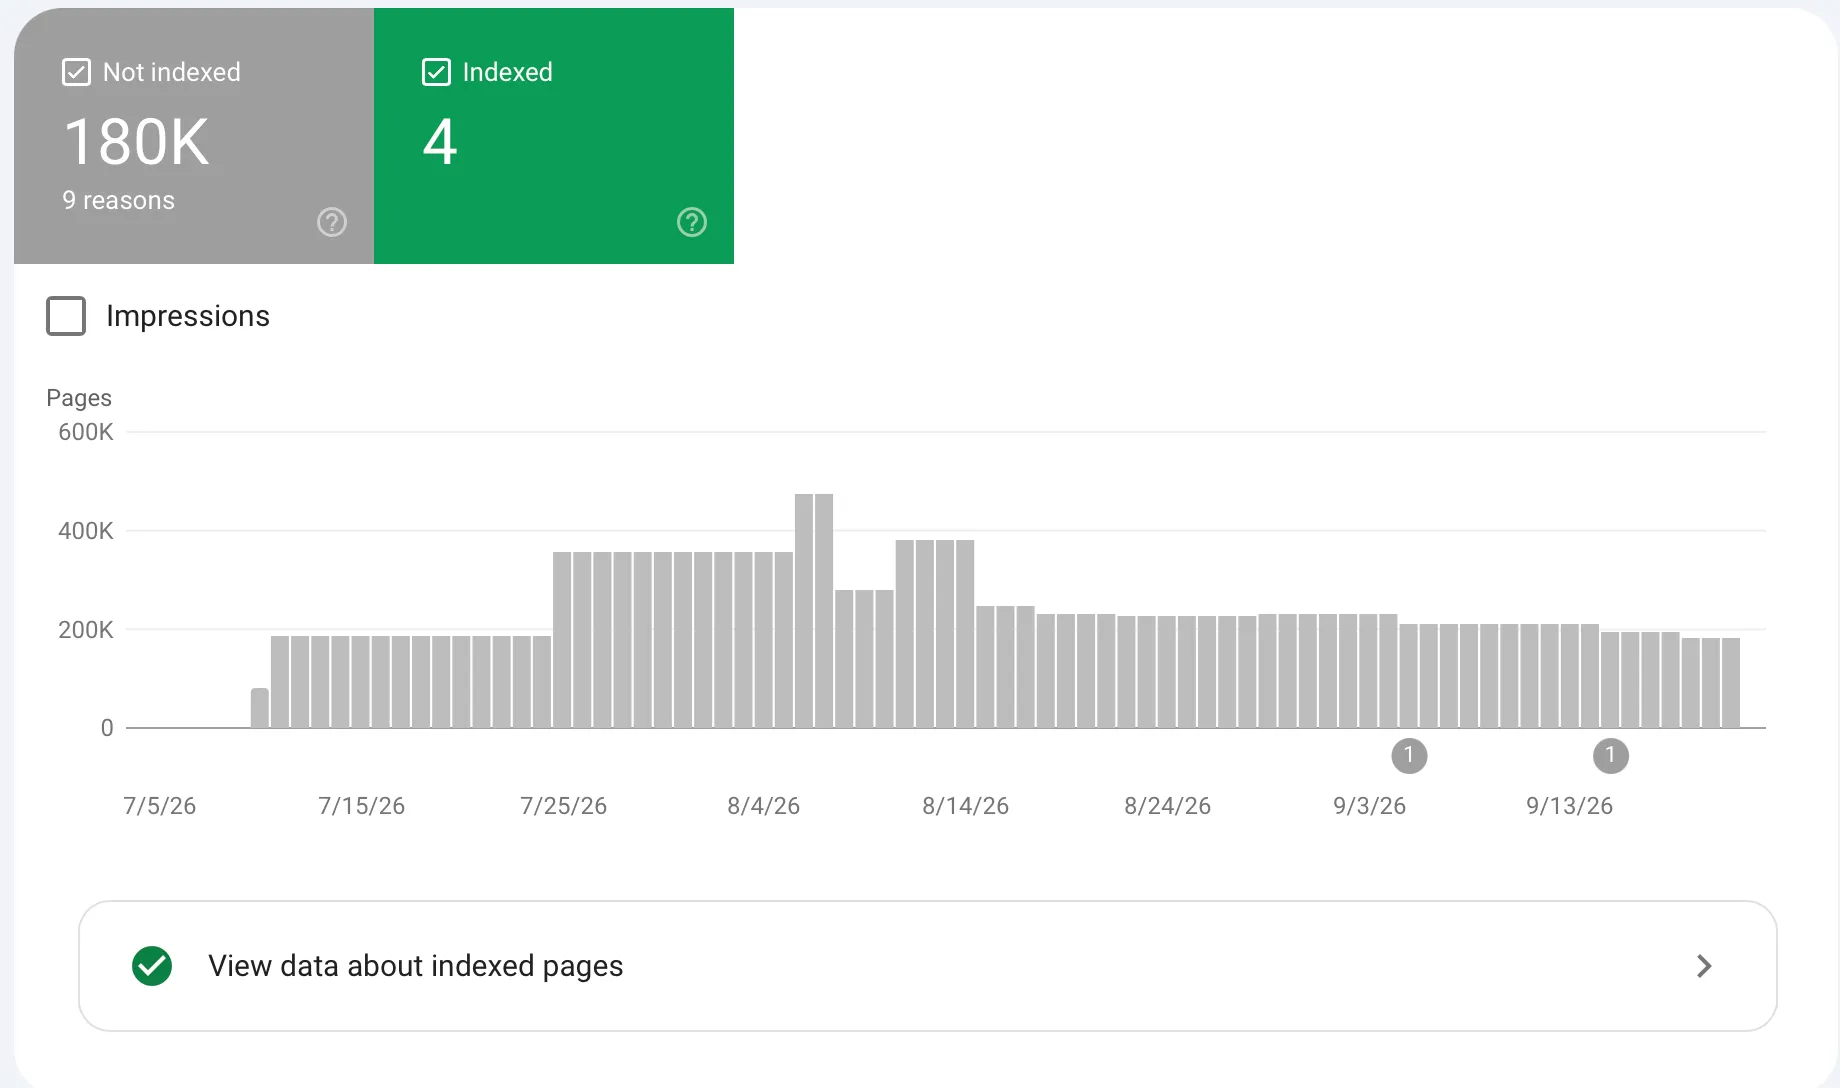Image resolution: width=1840 pixels, height=1088 pixels.
Task: Open help icon on Not indexed card
Action: 332,222
